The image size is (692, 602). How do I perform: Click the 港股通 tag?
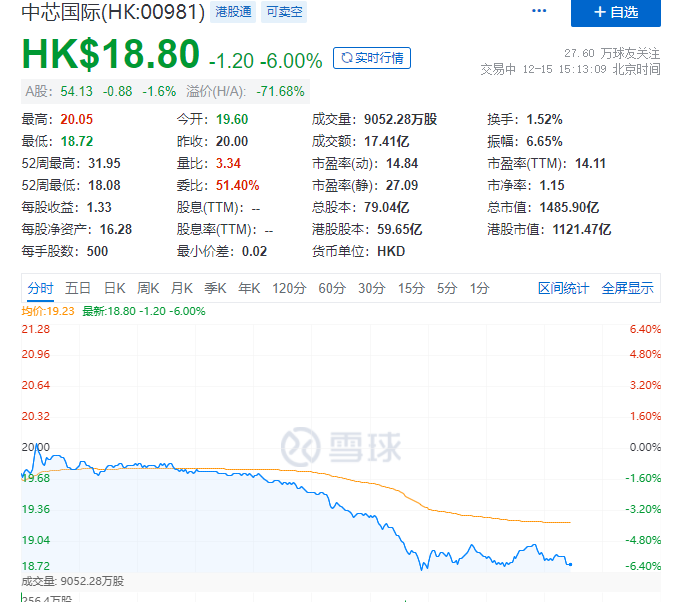(233, 12)
